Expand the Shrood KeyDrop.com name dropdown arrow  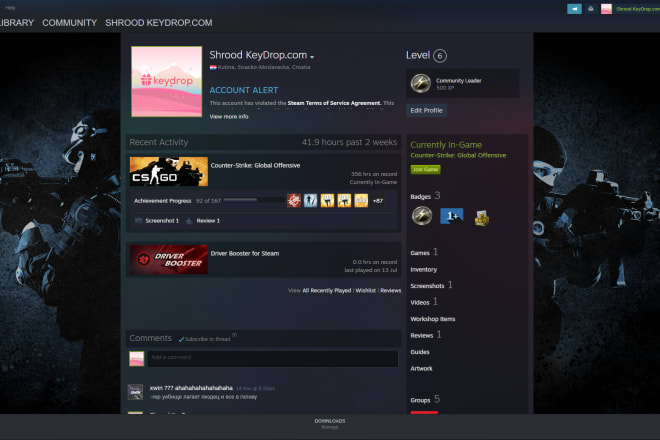[312, 57]
